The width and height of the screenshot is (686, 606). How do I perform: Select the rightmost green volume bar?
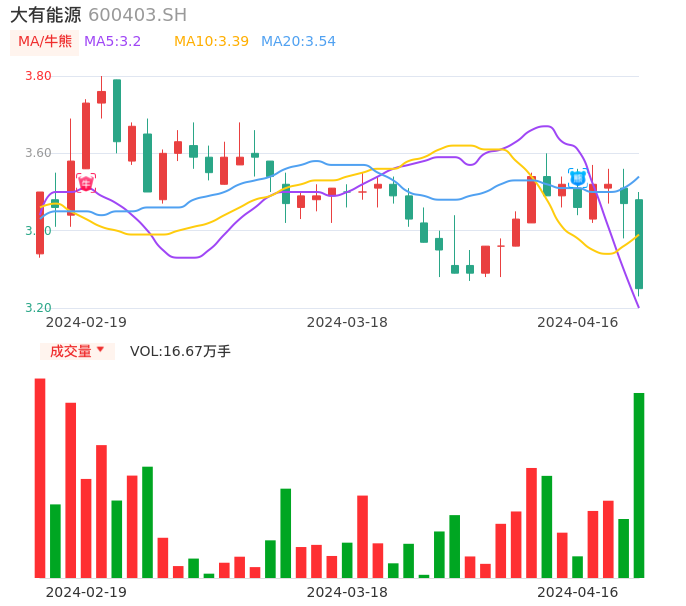[639, 485]
